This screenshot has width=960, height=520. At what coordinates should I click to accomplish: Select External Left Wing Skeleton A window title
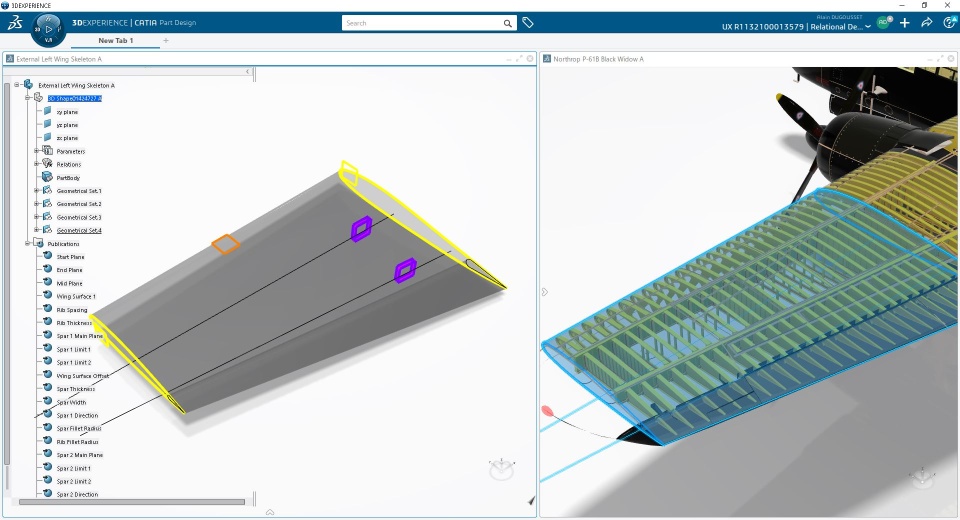[x=59, y=59]
